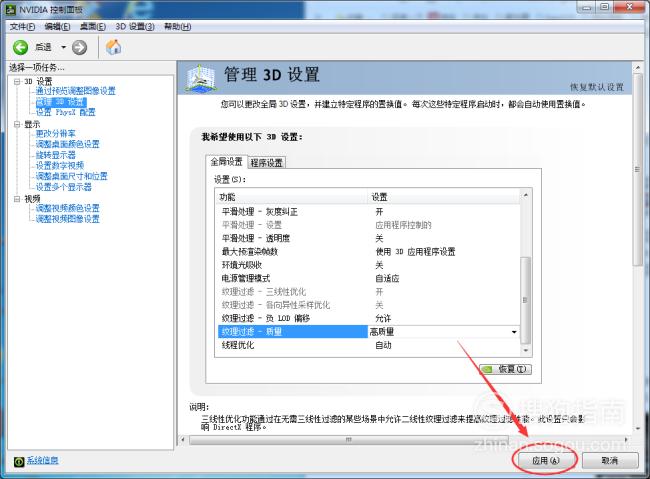Click the 使用 3D 应用程序设置 value
The width and height of the screenshot is (650, 479).
(415, 252)
